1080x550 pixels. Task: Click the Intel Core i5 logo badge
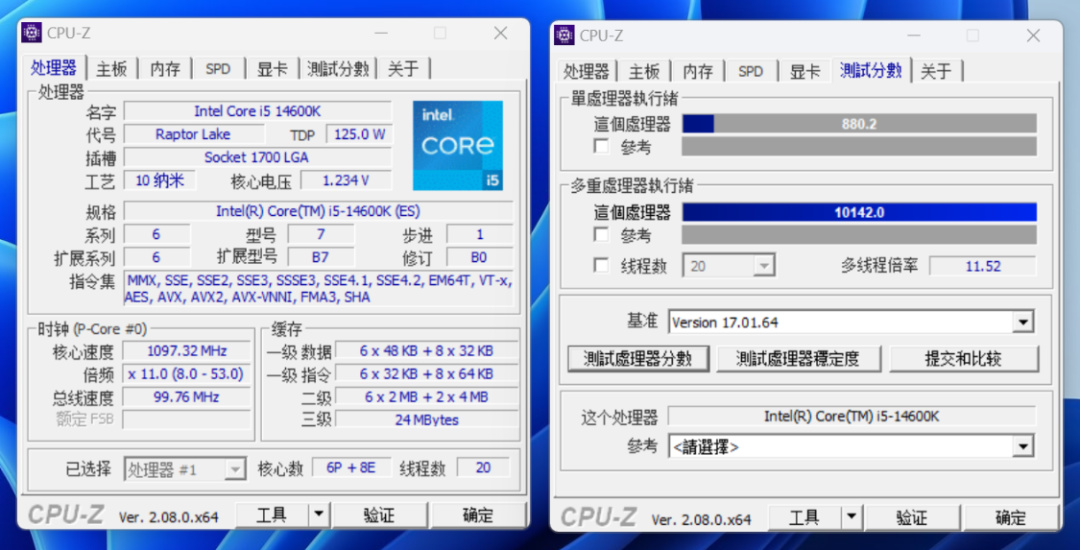pyautogui.click(x=457, y=145)
